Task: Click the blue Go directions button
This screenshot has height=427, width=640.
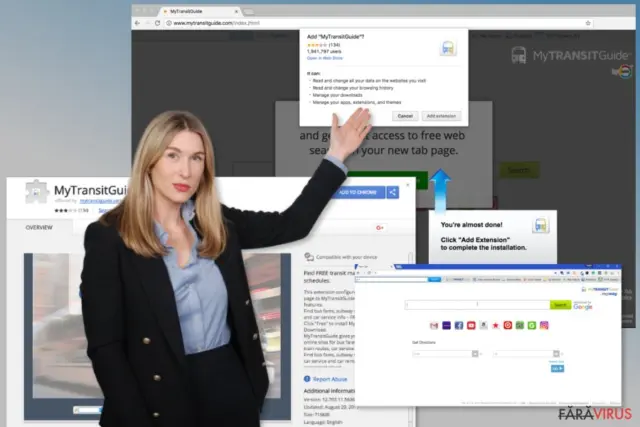Action: pyautogui.click(x=557, y=369)
